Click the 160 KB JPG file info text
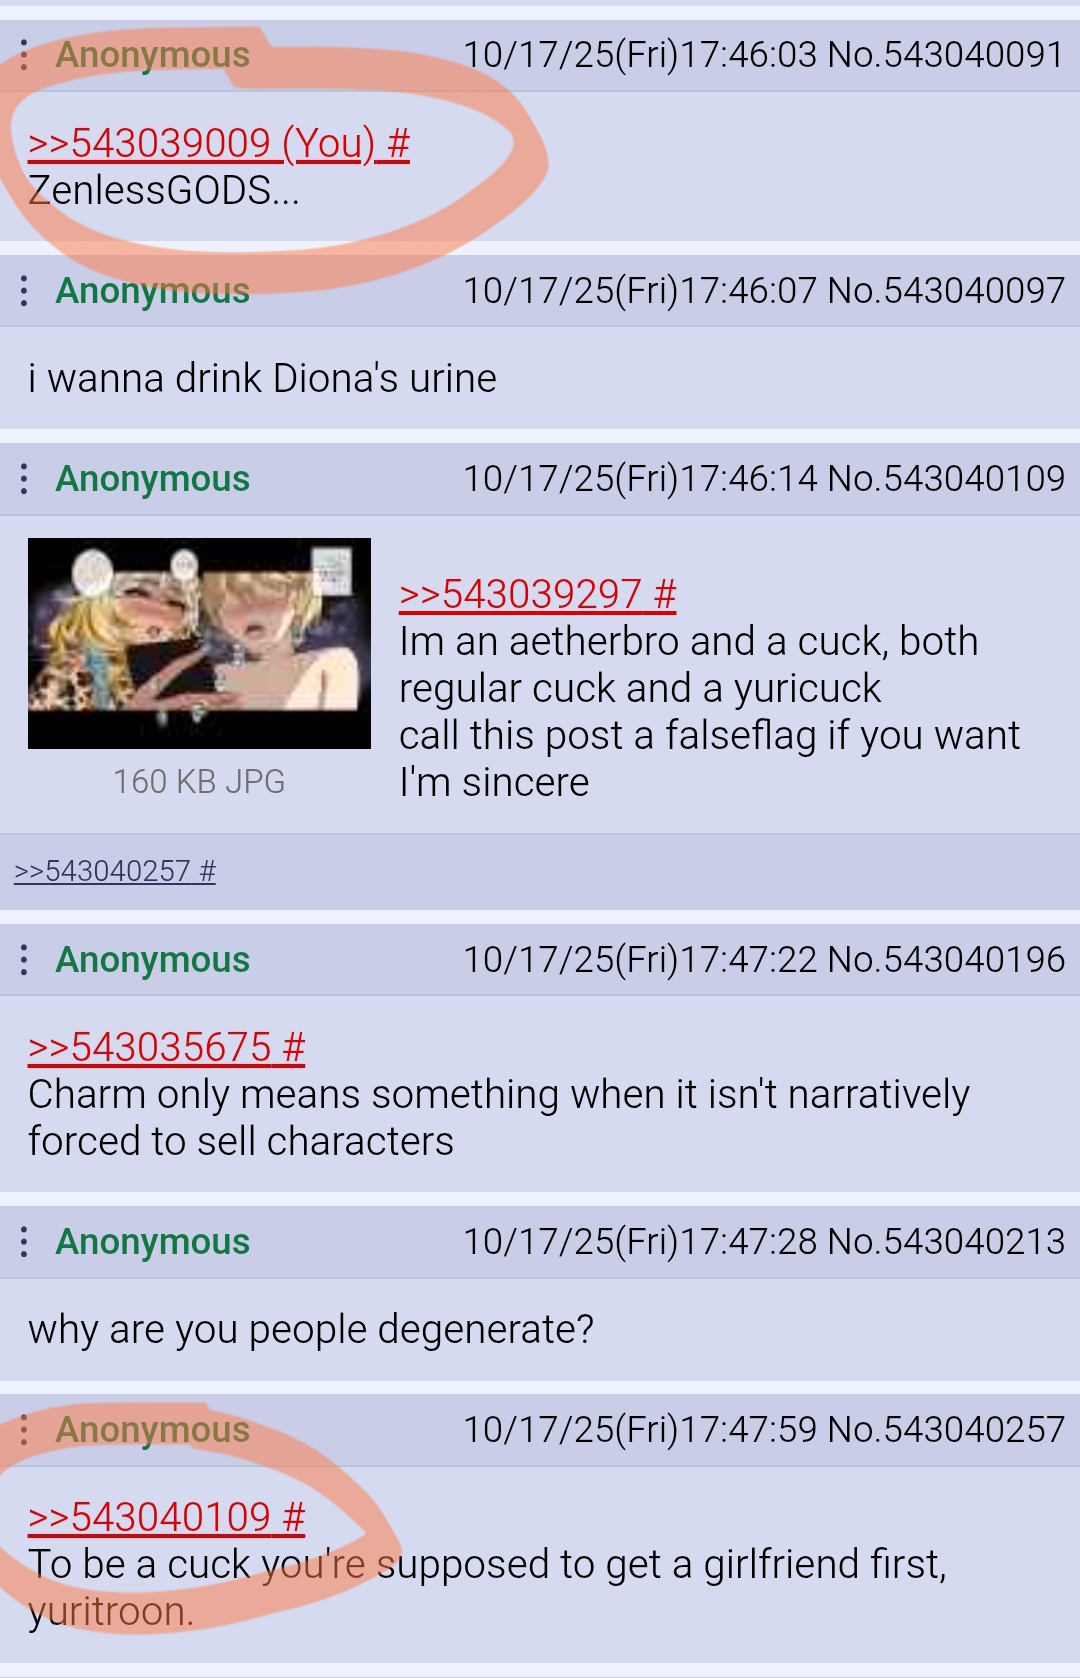The height and width of the screenshot is (1678, 1080). pyautogui.click(x=199, y=782)
